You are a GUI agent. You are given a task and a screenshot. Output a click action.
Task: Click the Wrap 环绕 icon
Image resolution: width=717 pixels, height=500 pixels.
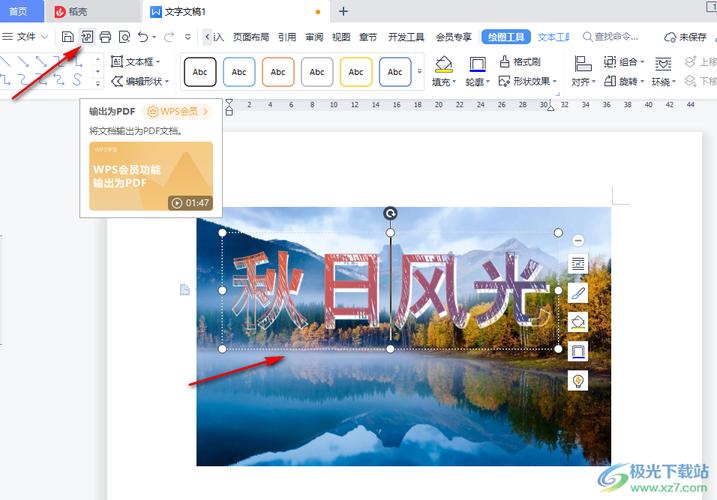[x=663, y=64]
